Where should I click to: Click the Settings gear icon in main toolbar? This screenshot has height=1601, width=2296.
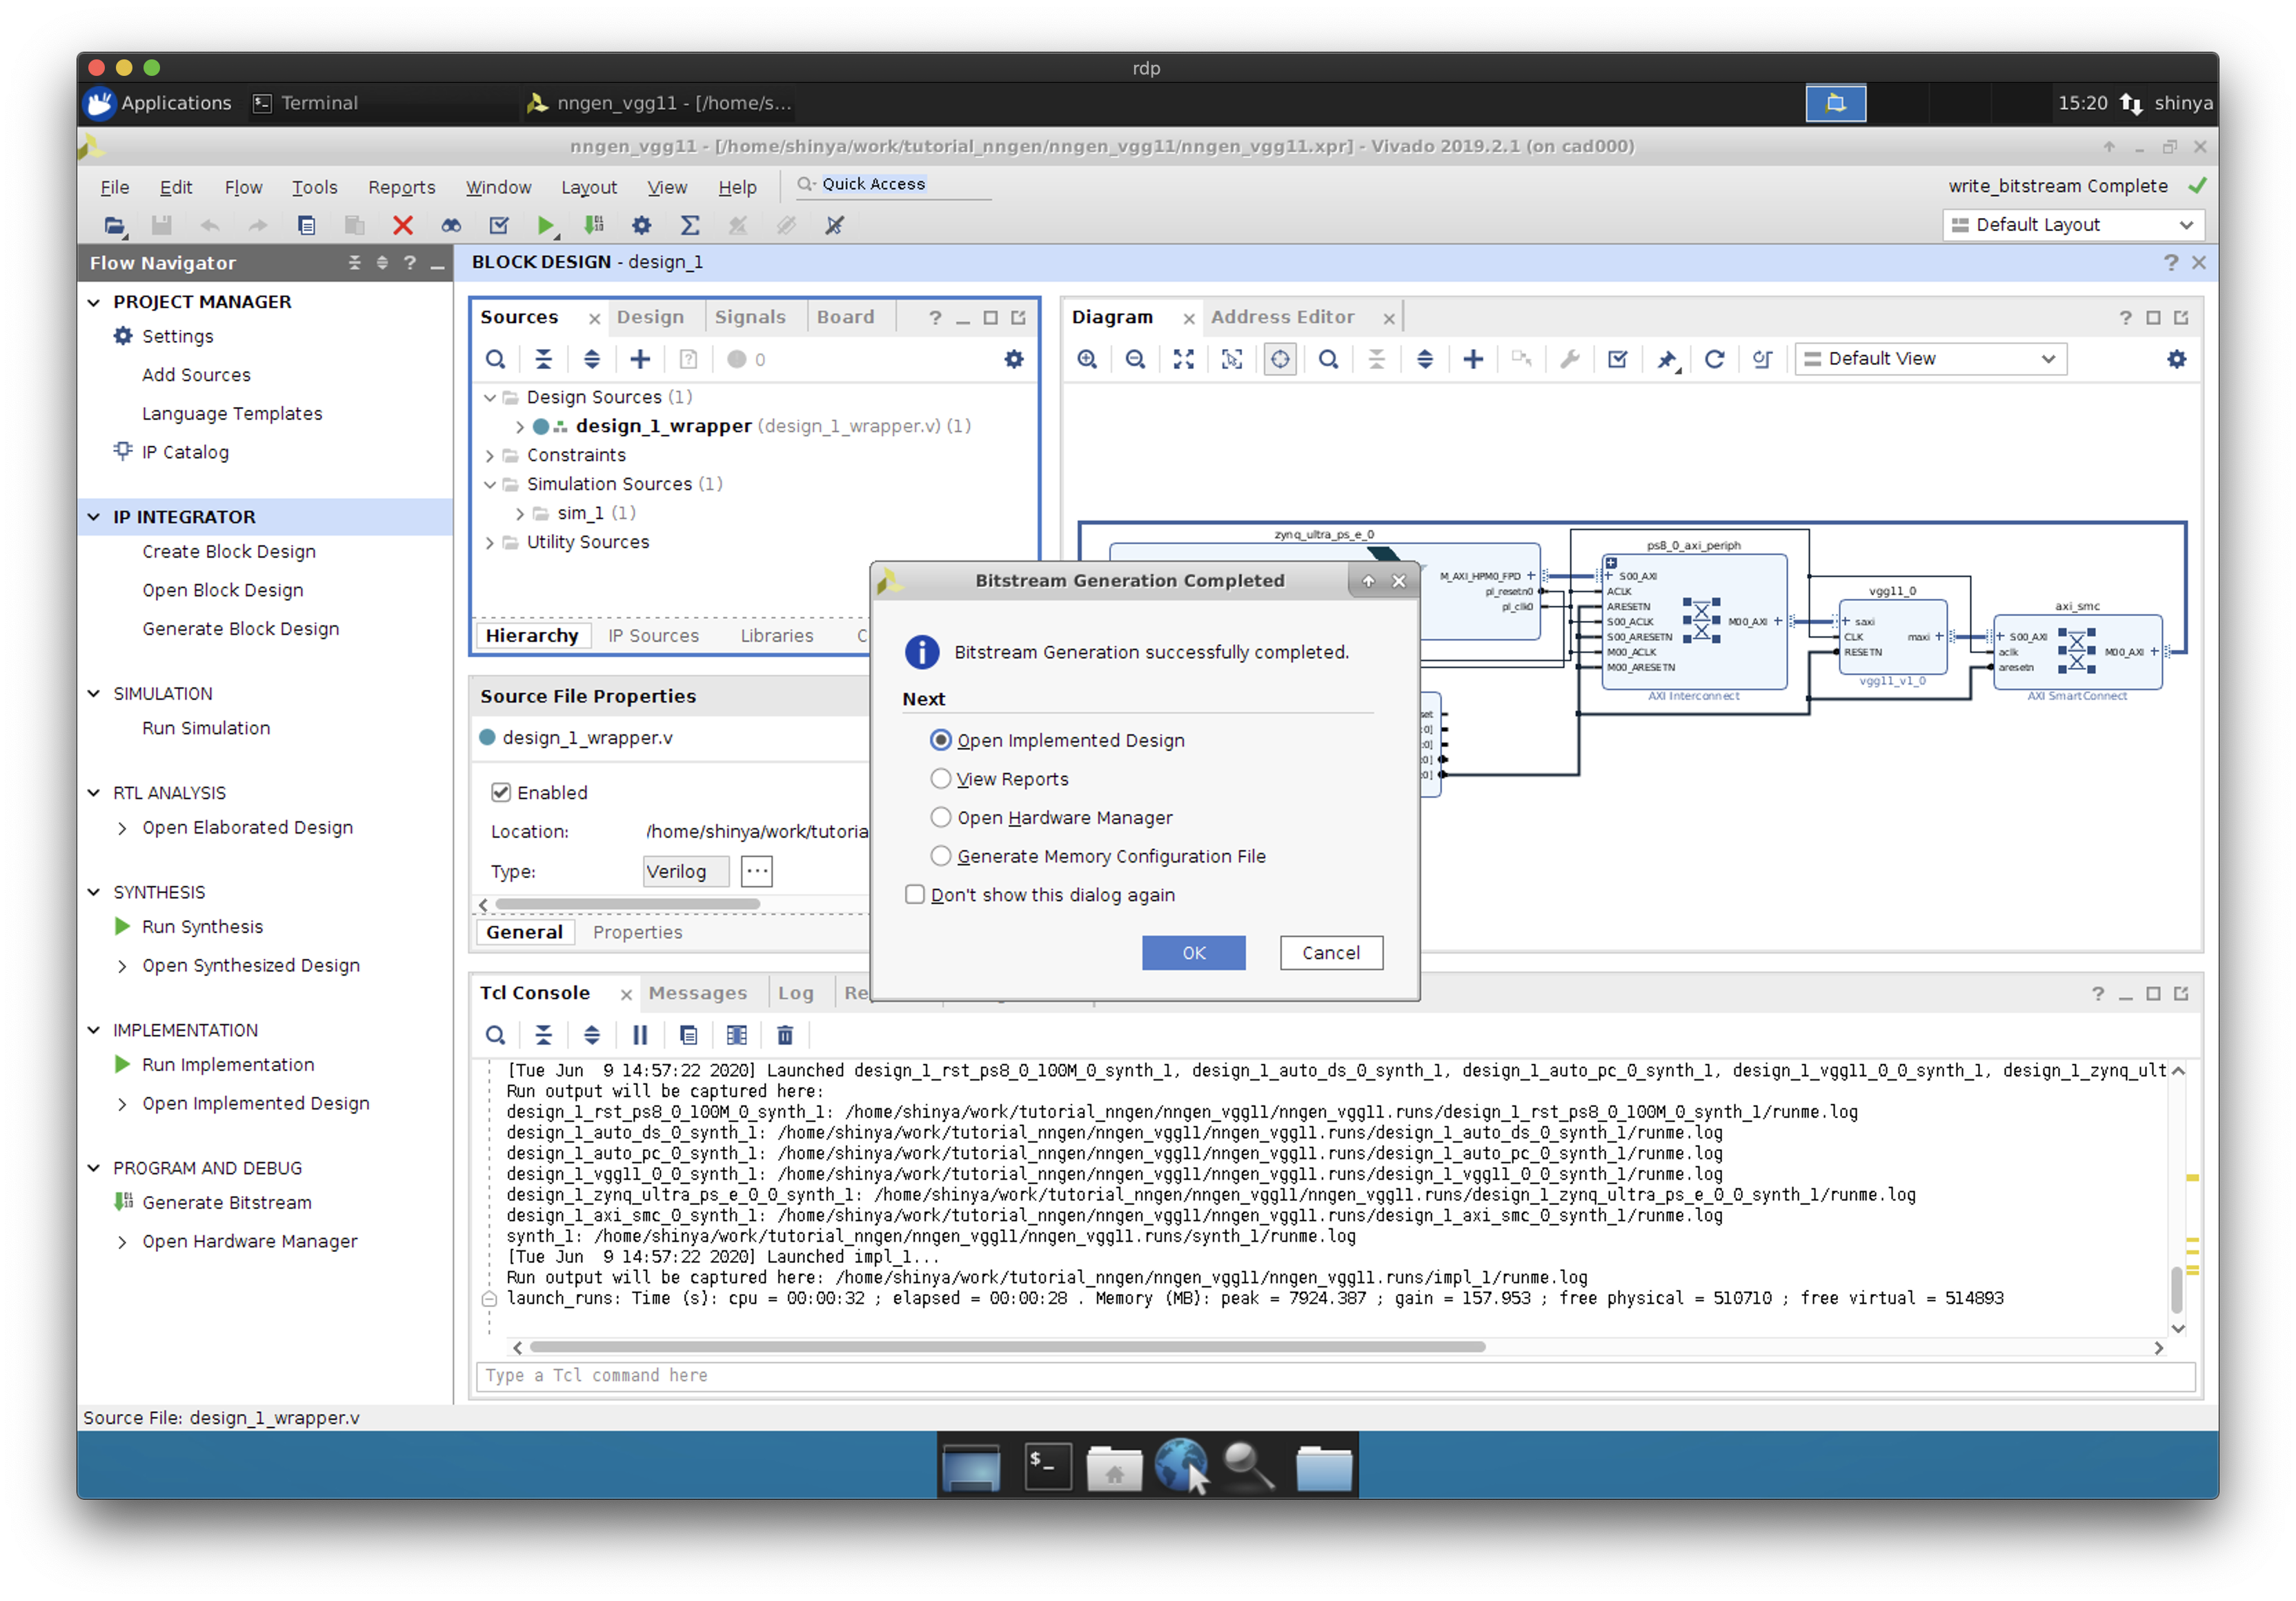coord(642,225)
